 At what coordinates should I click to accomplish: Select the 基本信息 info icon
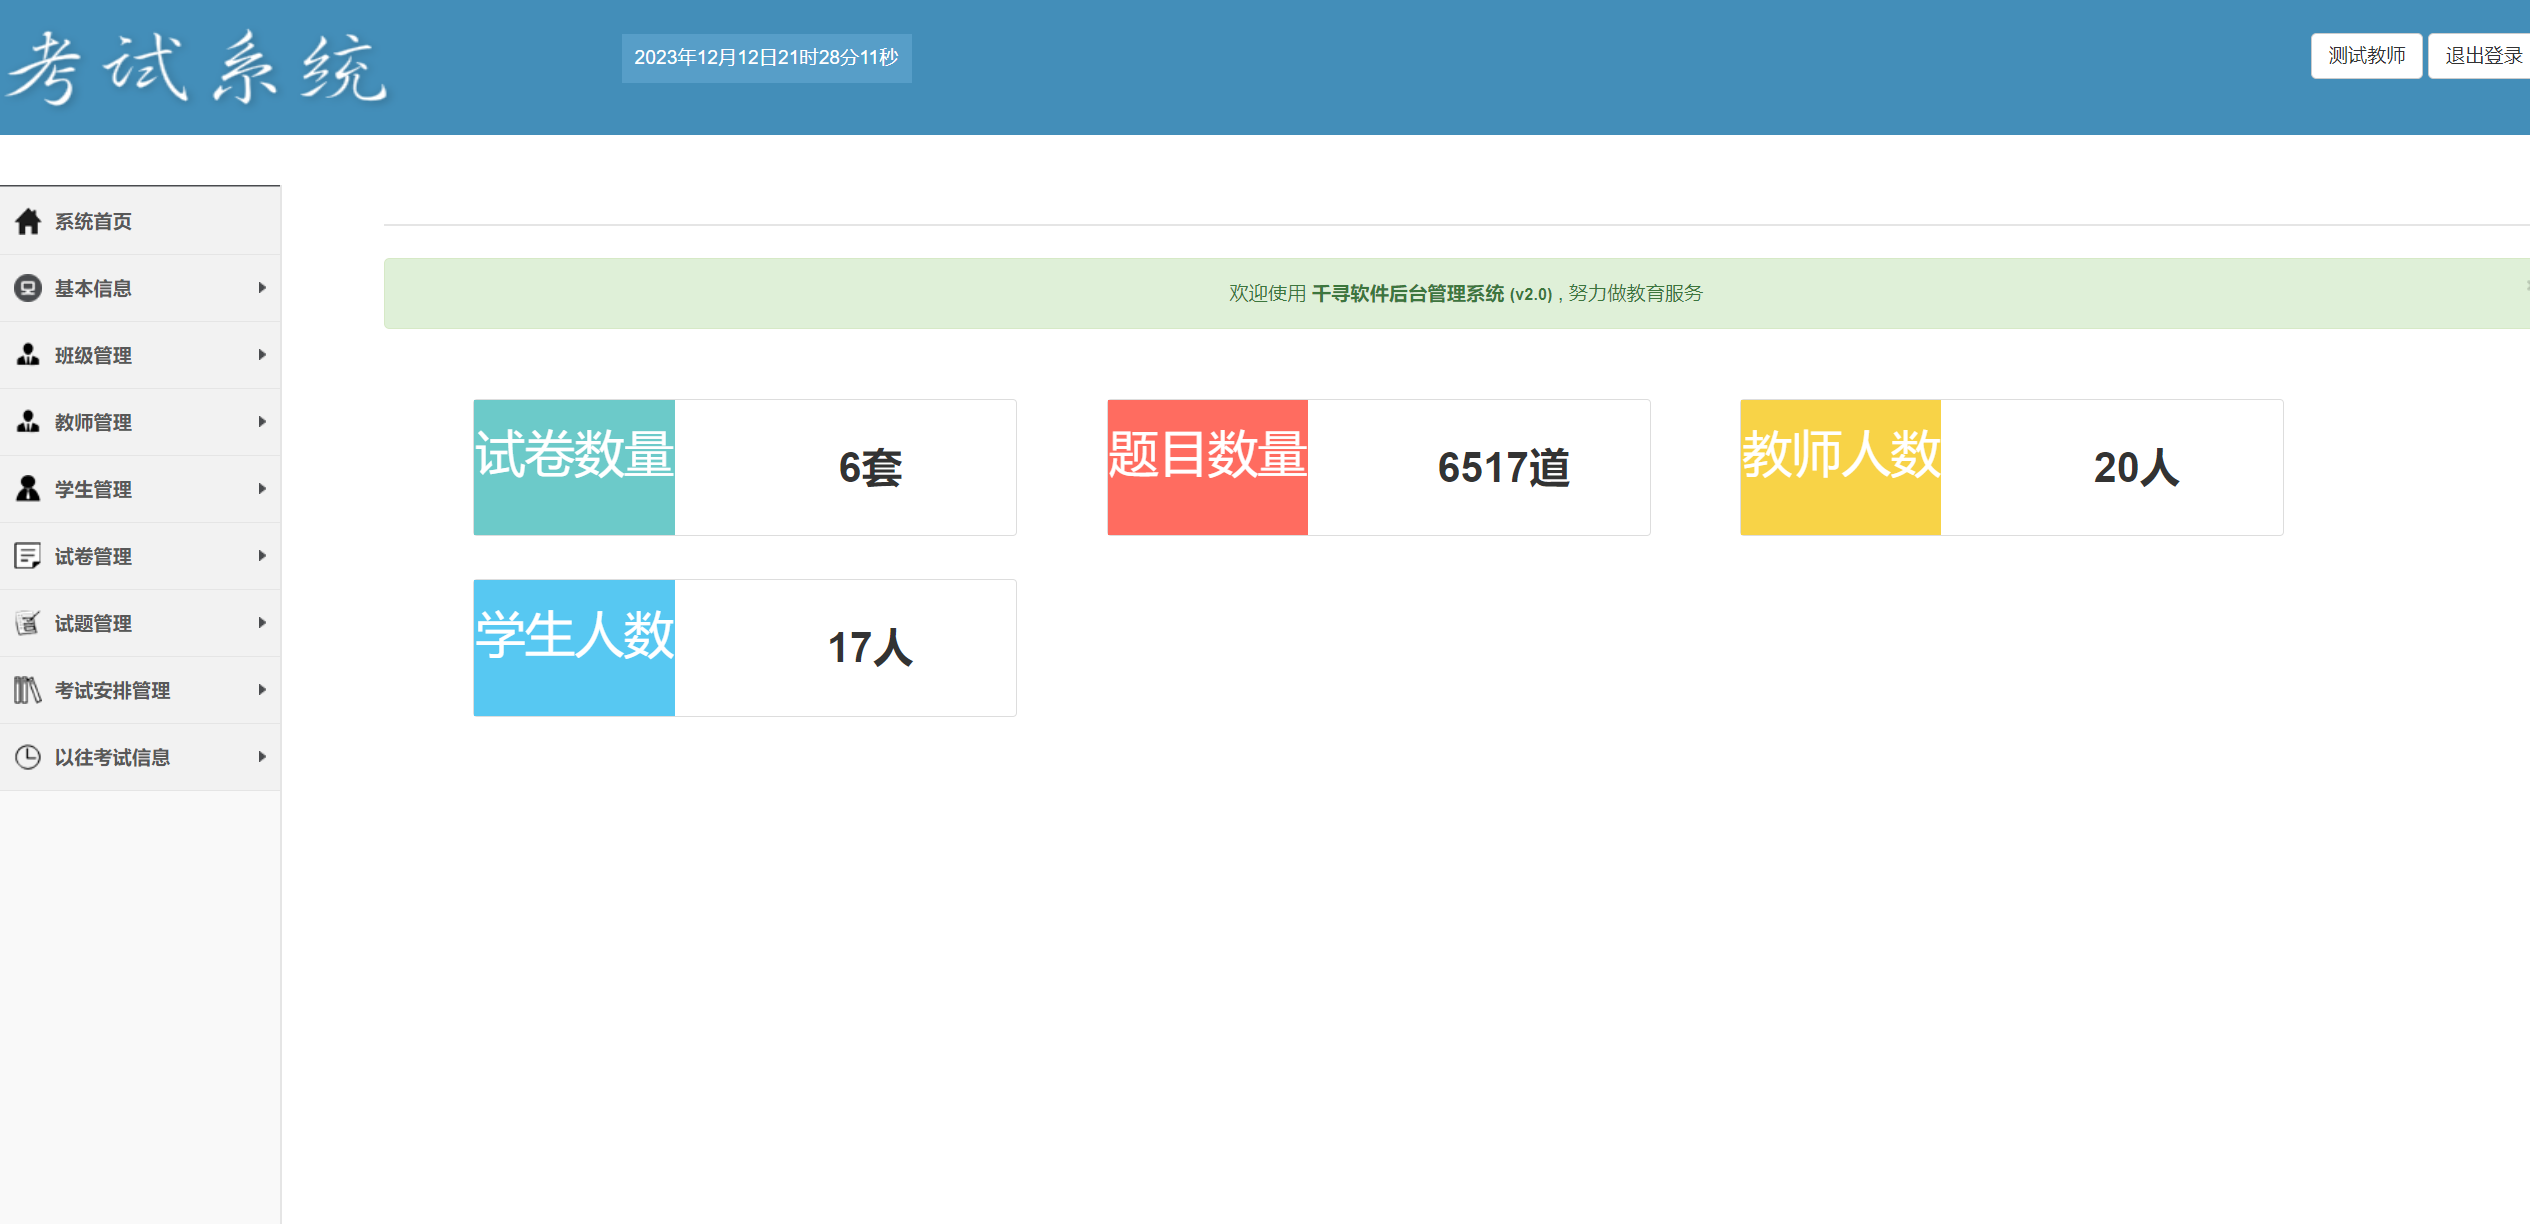point(27,288)
